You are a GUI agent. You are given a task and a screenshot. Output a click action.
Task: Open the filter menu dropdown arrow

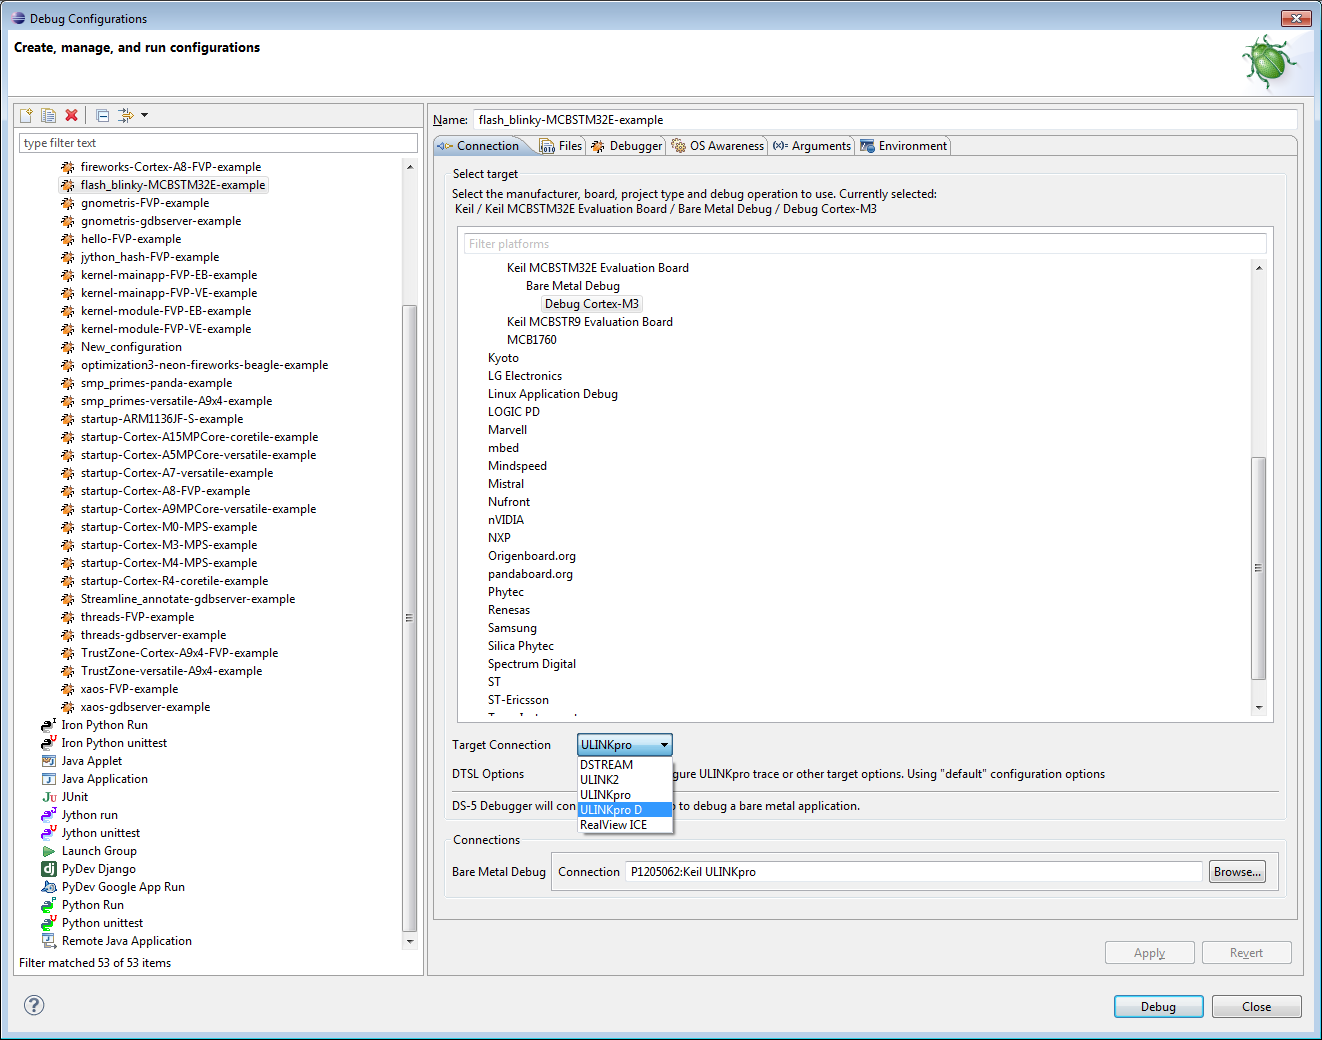click(x=144, y=115)
